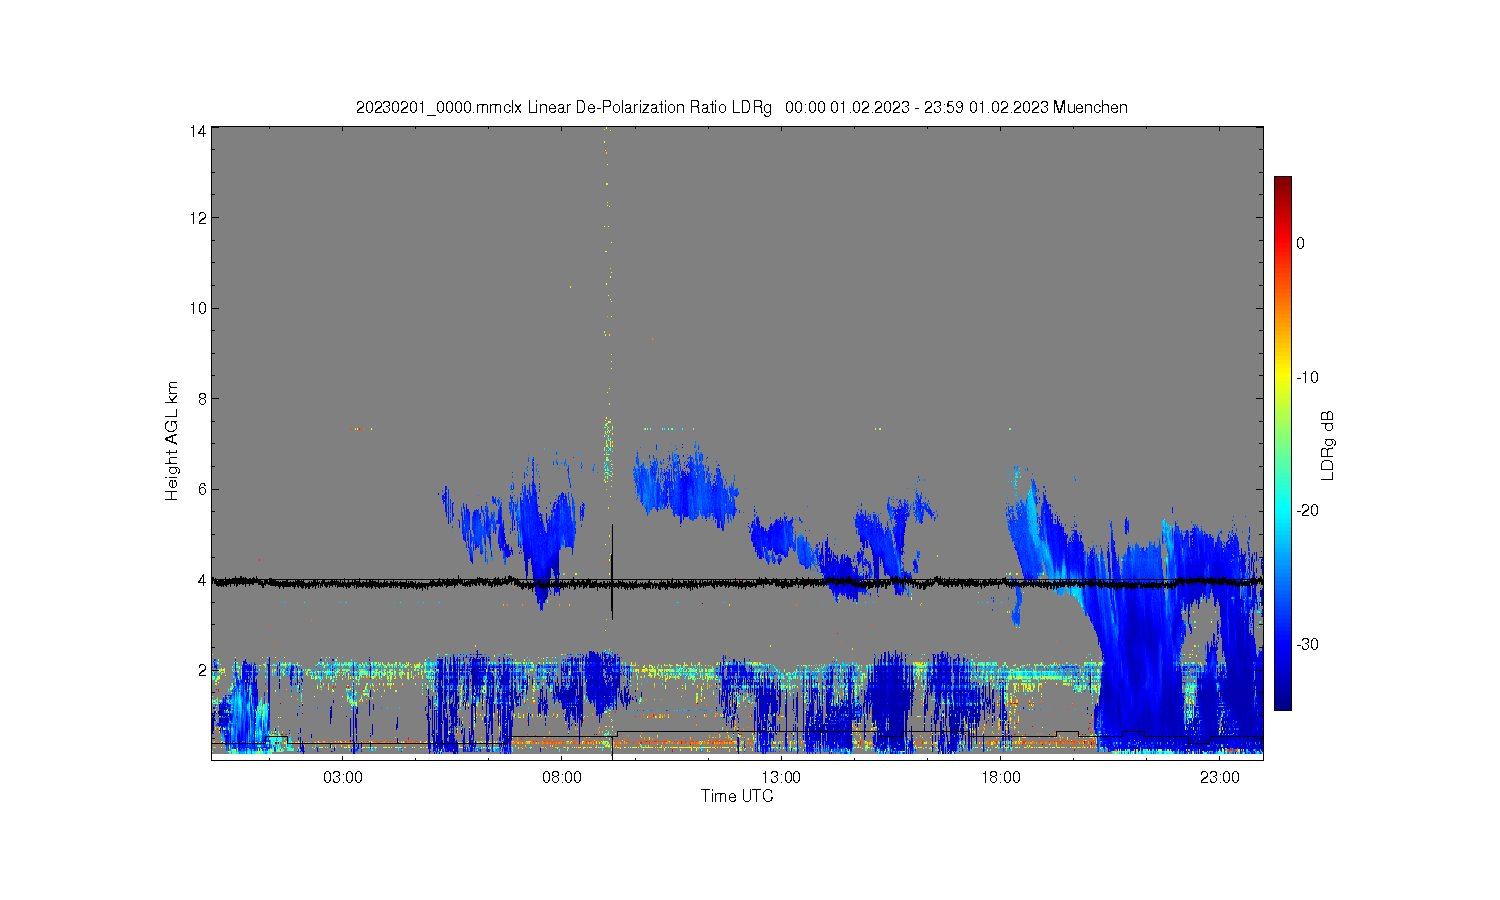Screen dimensions: 1500x900
Task: Click the colorbar 0 dB tick label
Action: [x=1300, y=243]
